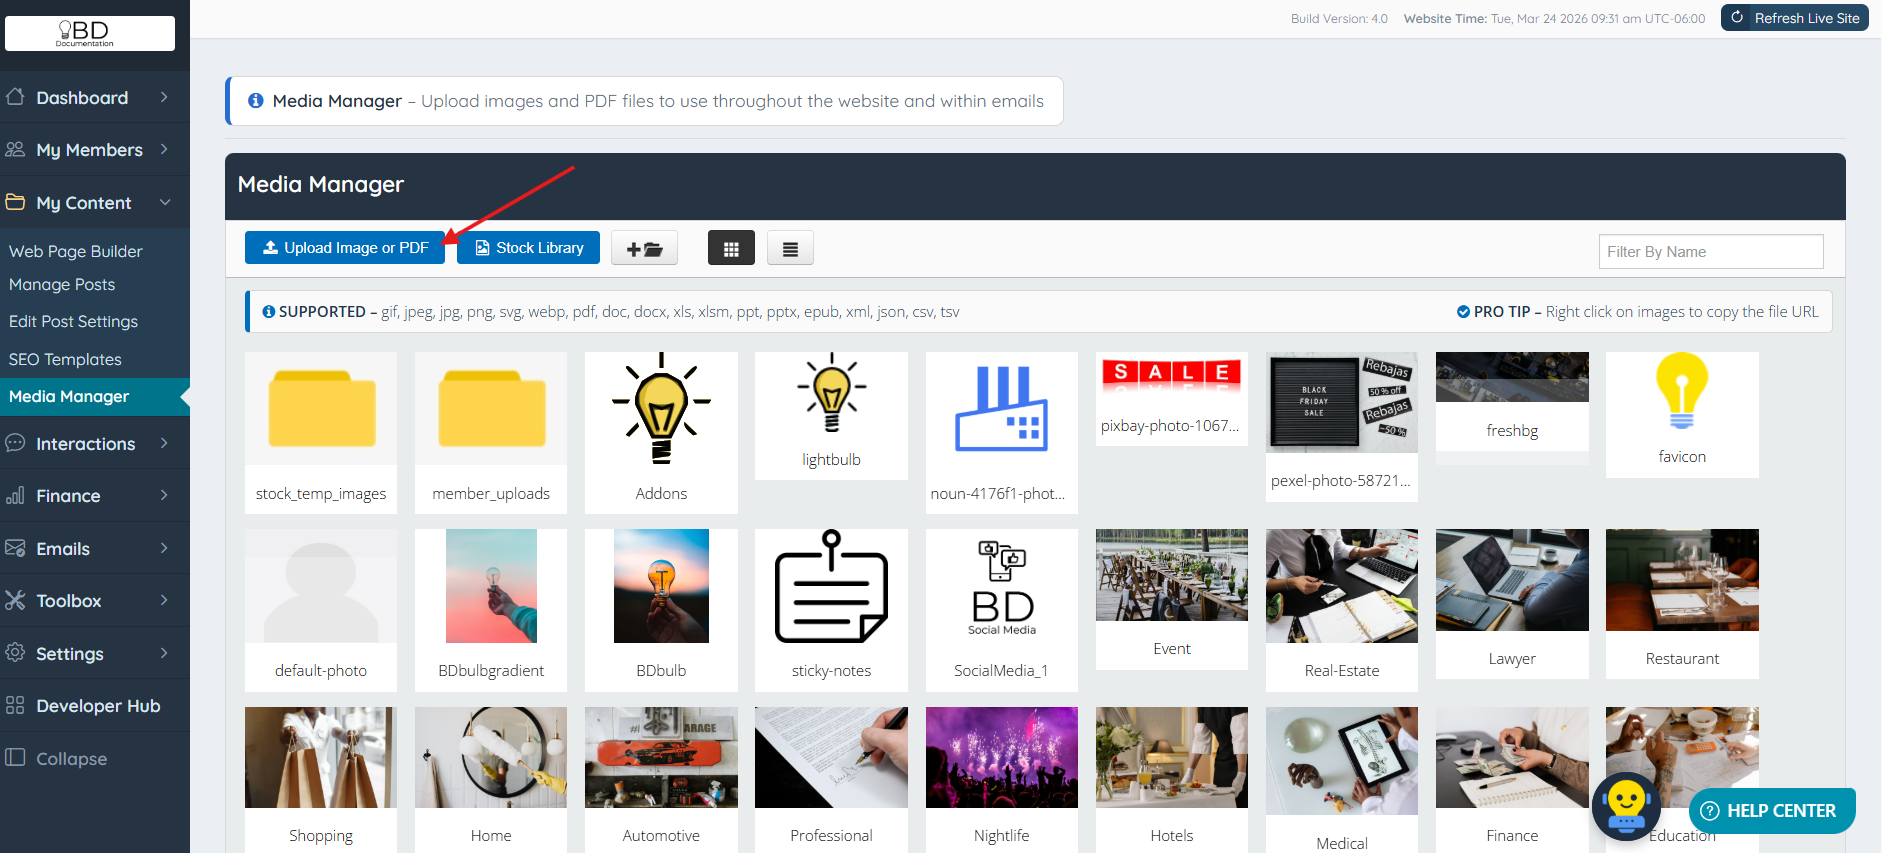The image size is (1883, 853).
Task: Switch to list view
Action: 790,249
